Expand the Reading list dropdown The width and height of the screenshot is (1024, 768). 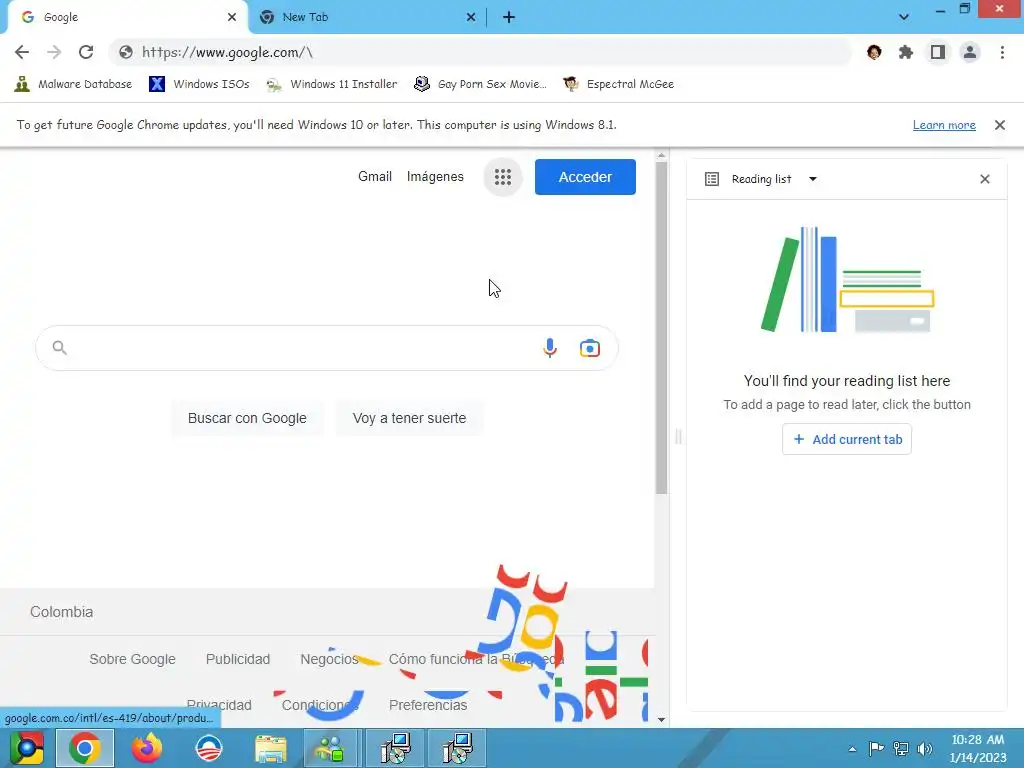click(812, 179)
